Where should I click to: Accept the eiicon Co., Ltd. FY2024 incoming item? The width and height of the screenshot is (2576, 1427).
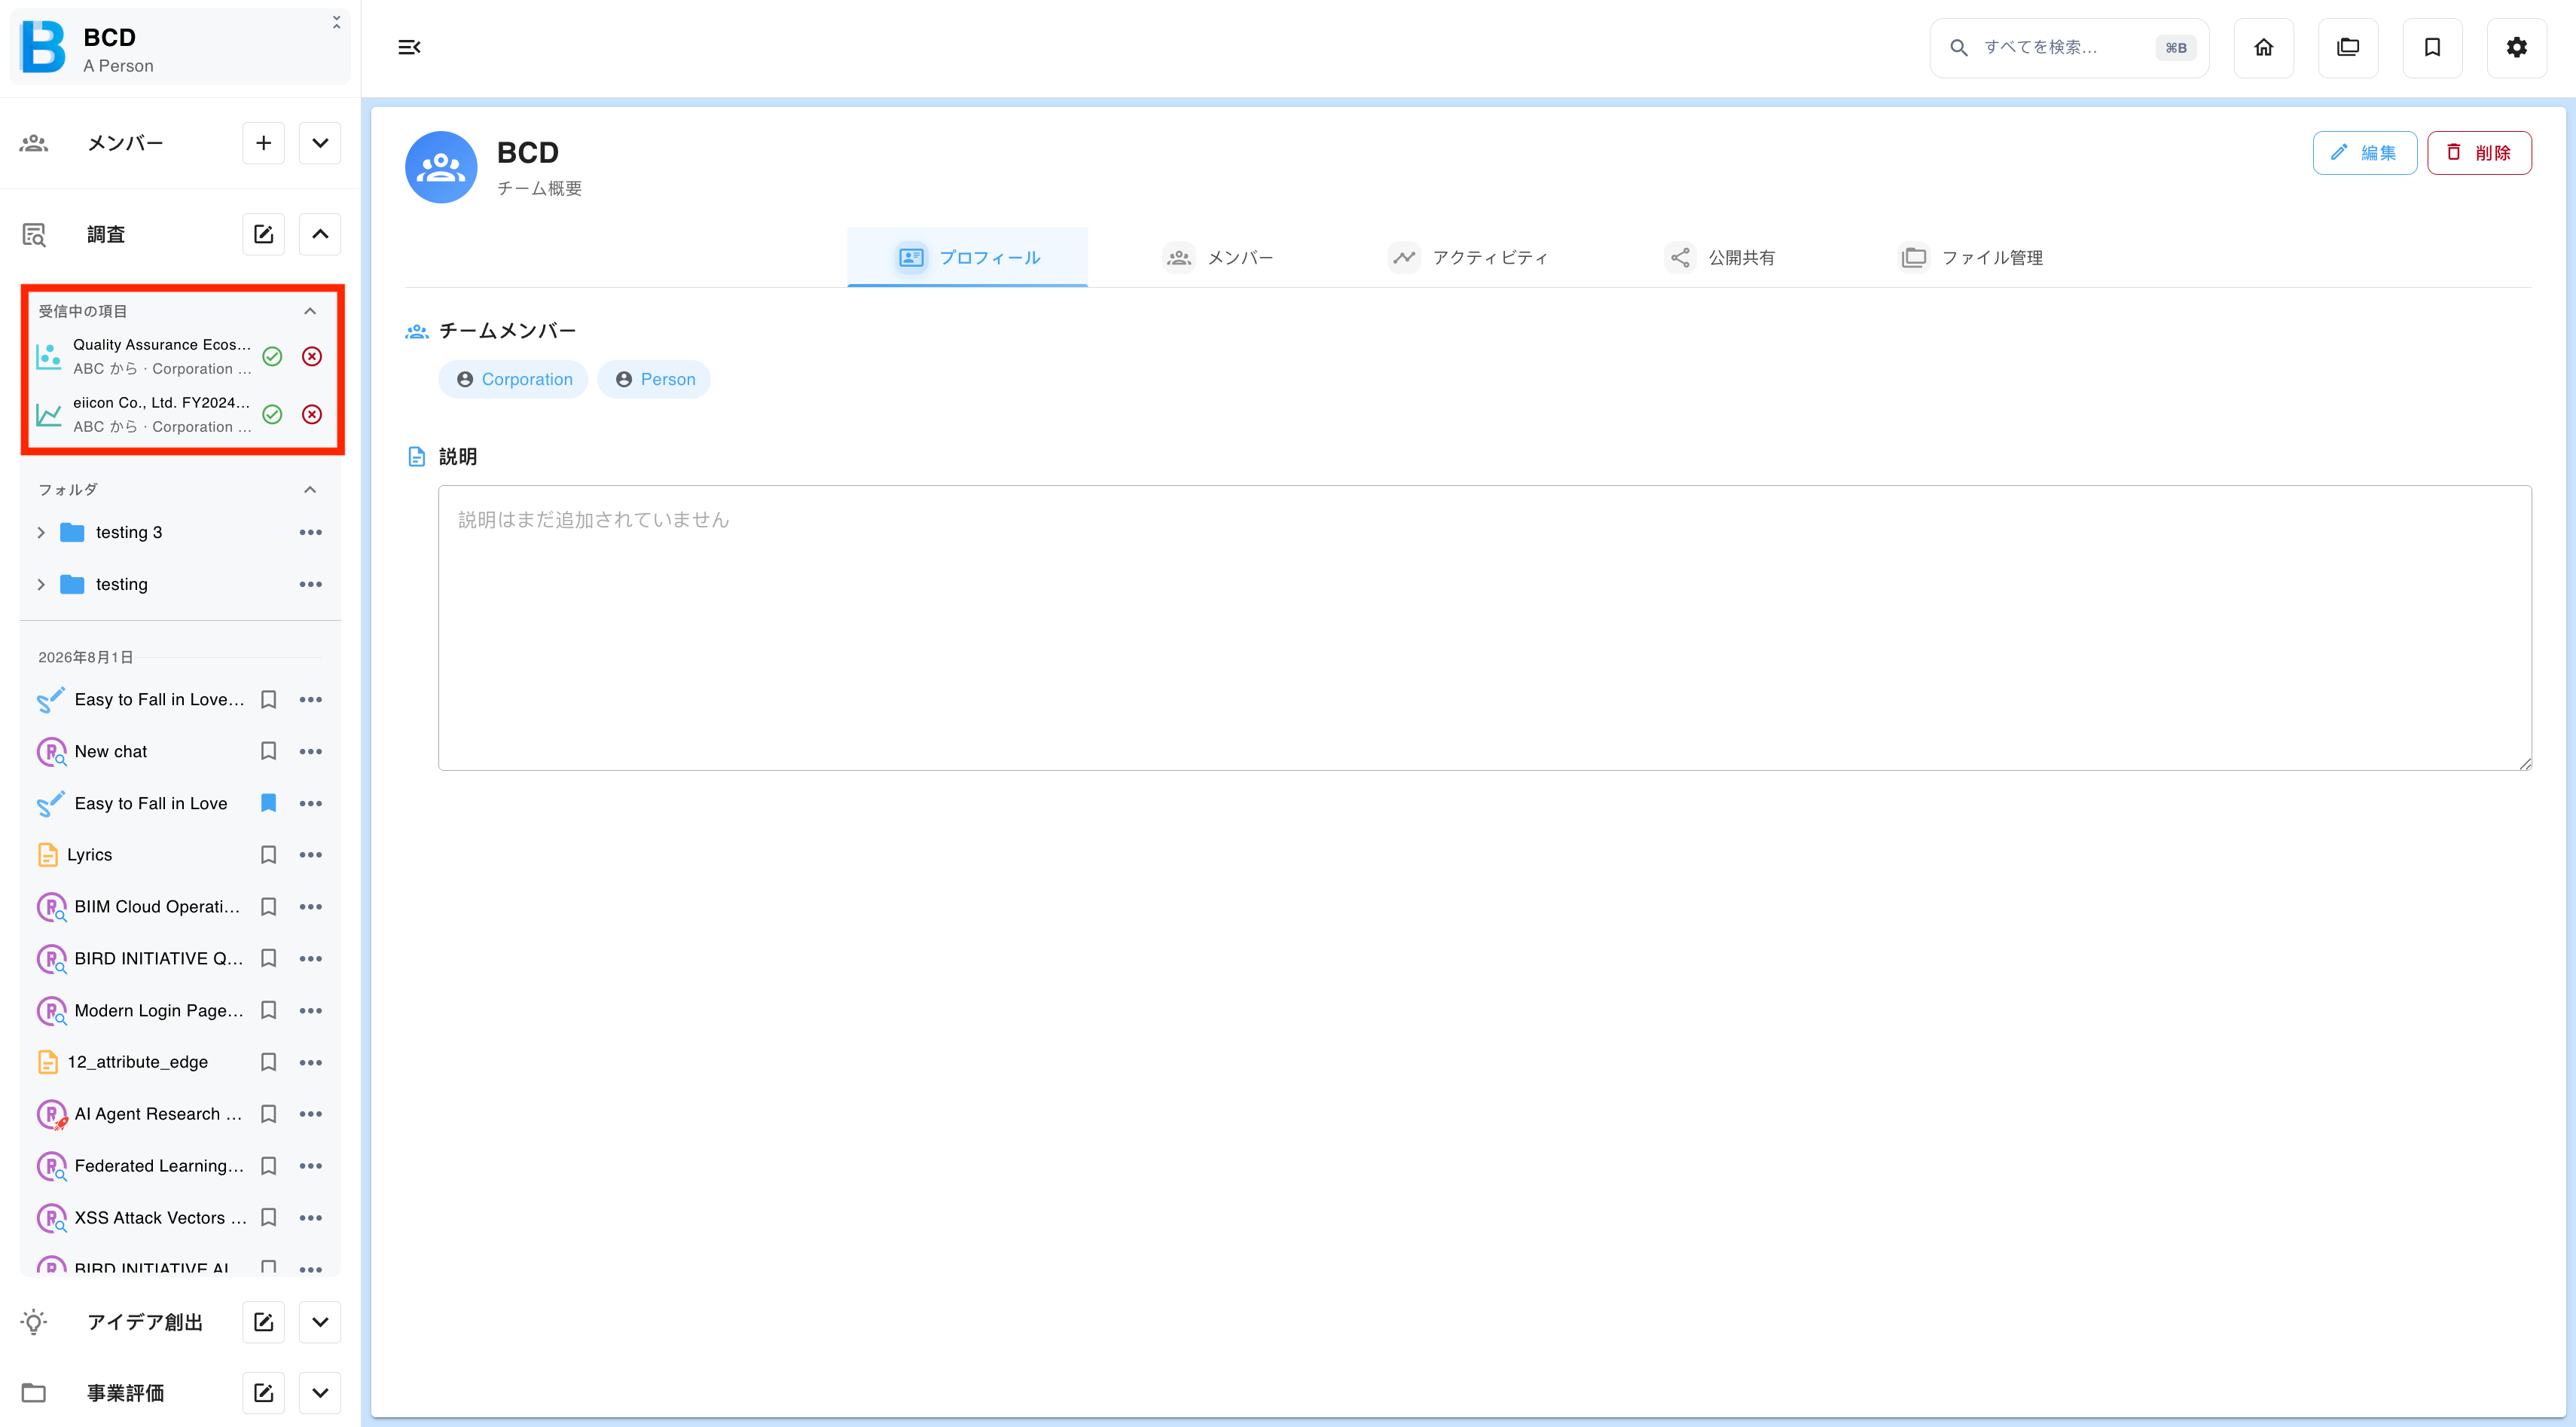coord(272,414)
